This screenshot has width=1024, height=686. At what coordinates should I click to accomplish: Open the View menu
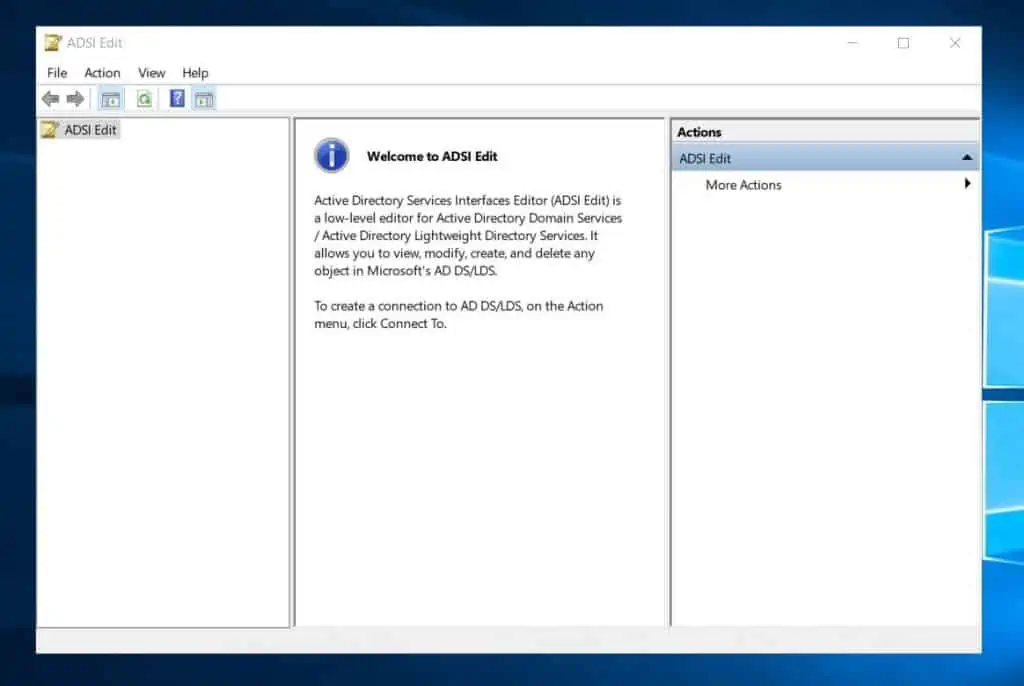click(152, 73)
